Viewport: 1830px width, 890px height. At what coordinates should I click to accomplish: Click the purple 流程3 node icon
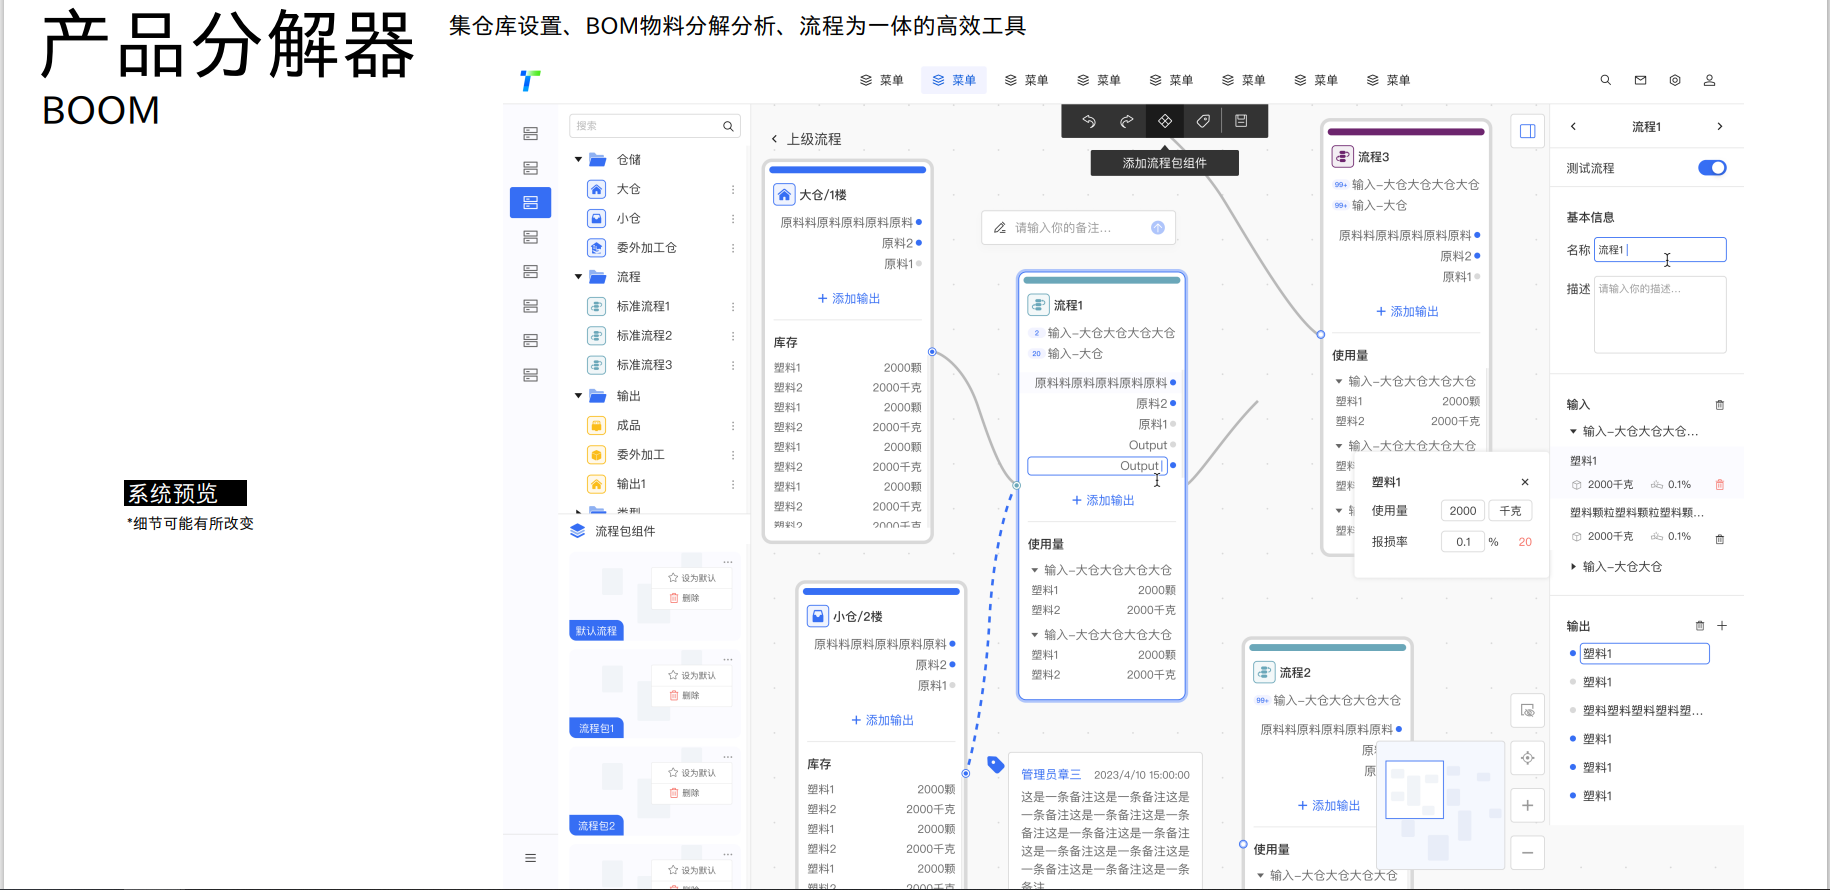click(x=1342, y=157)
